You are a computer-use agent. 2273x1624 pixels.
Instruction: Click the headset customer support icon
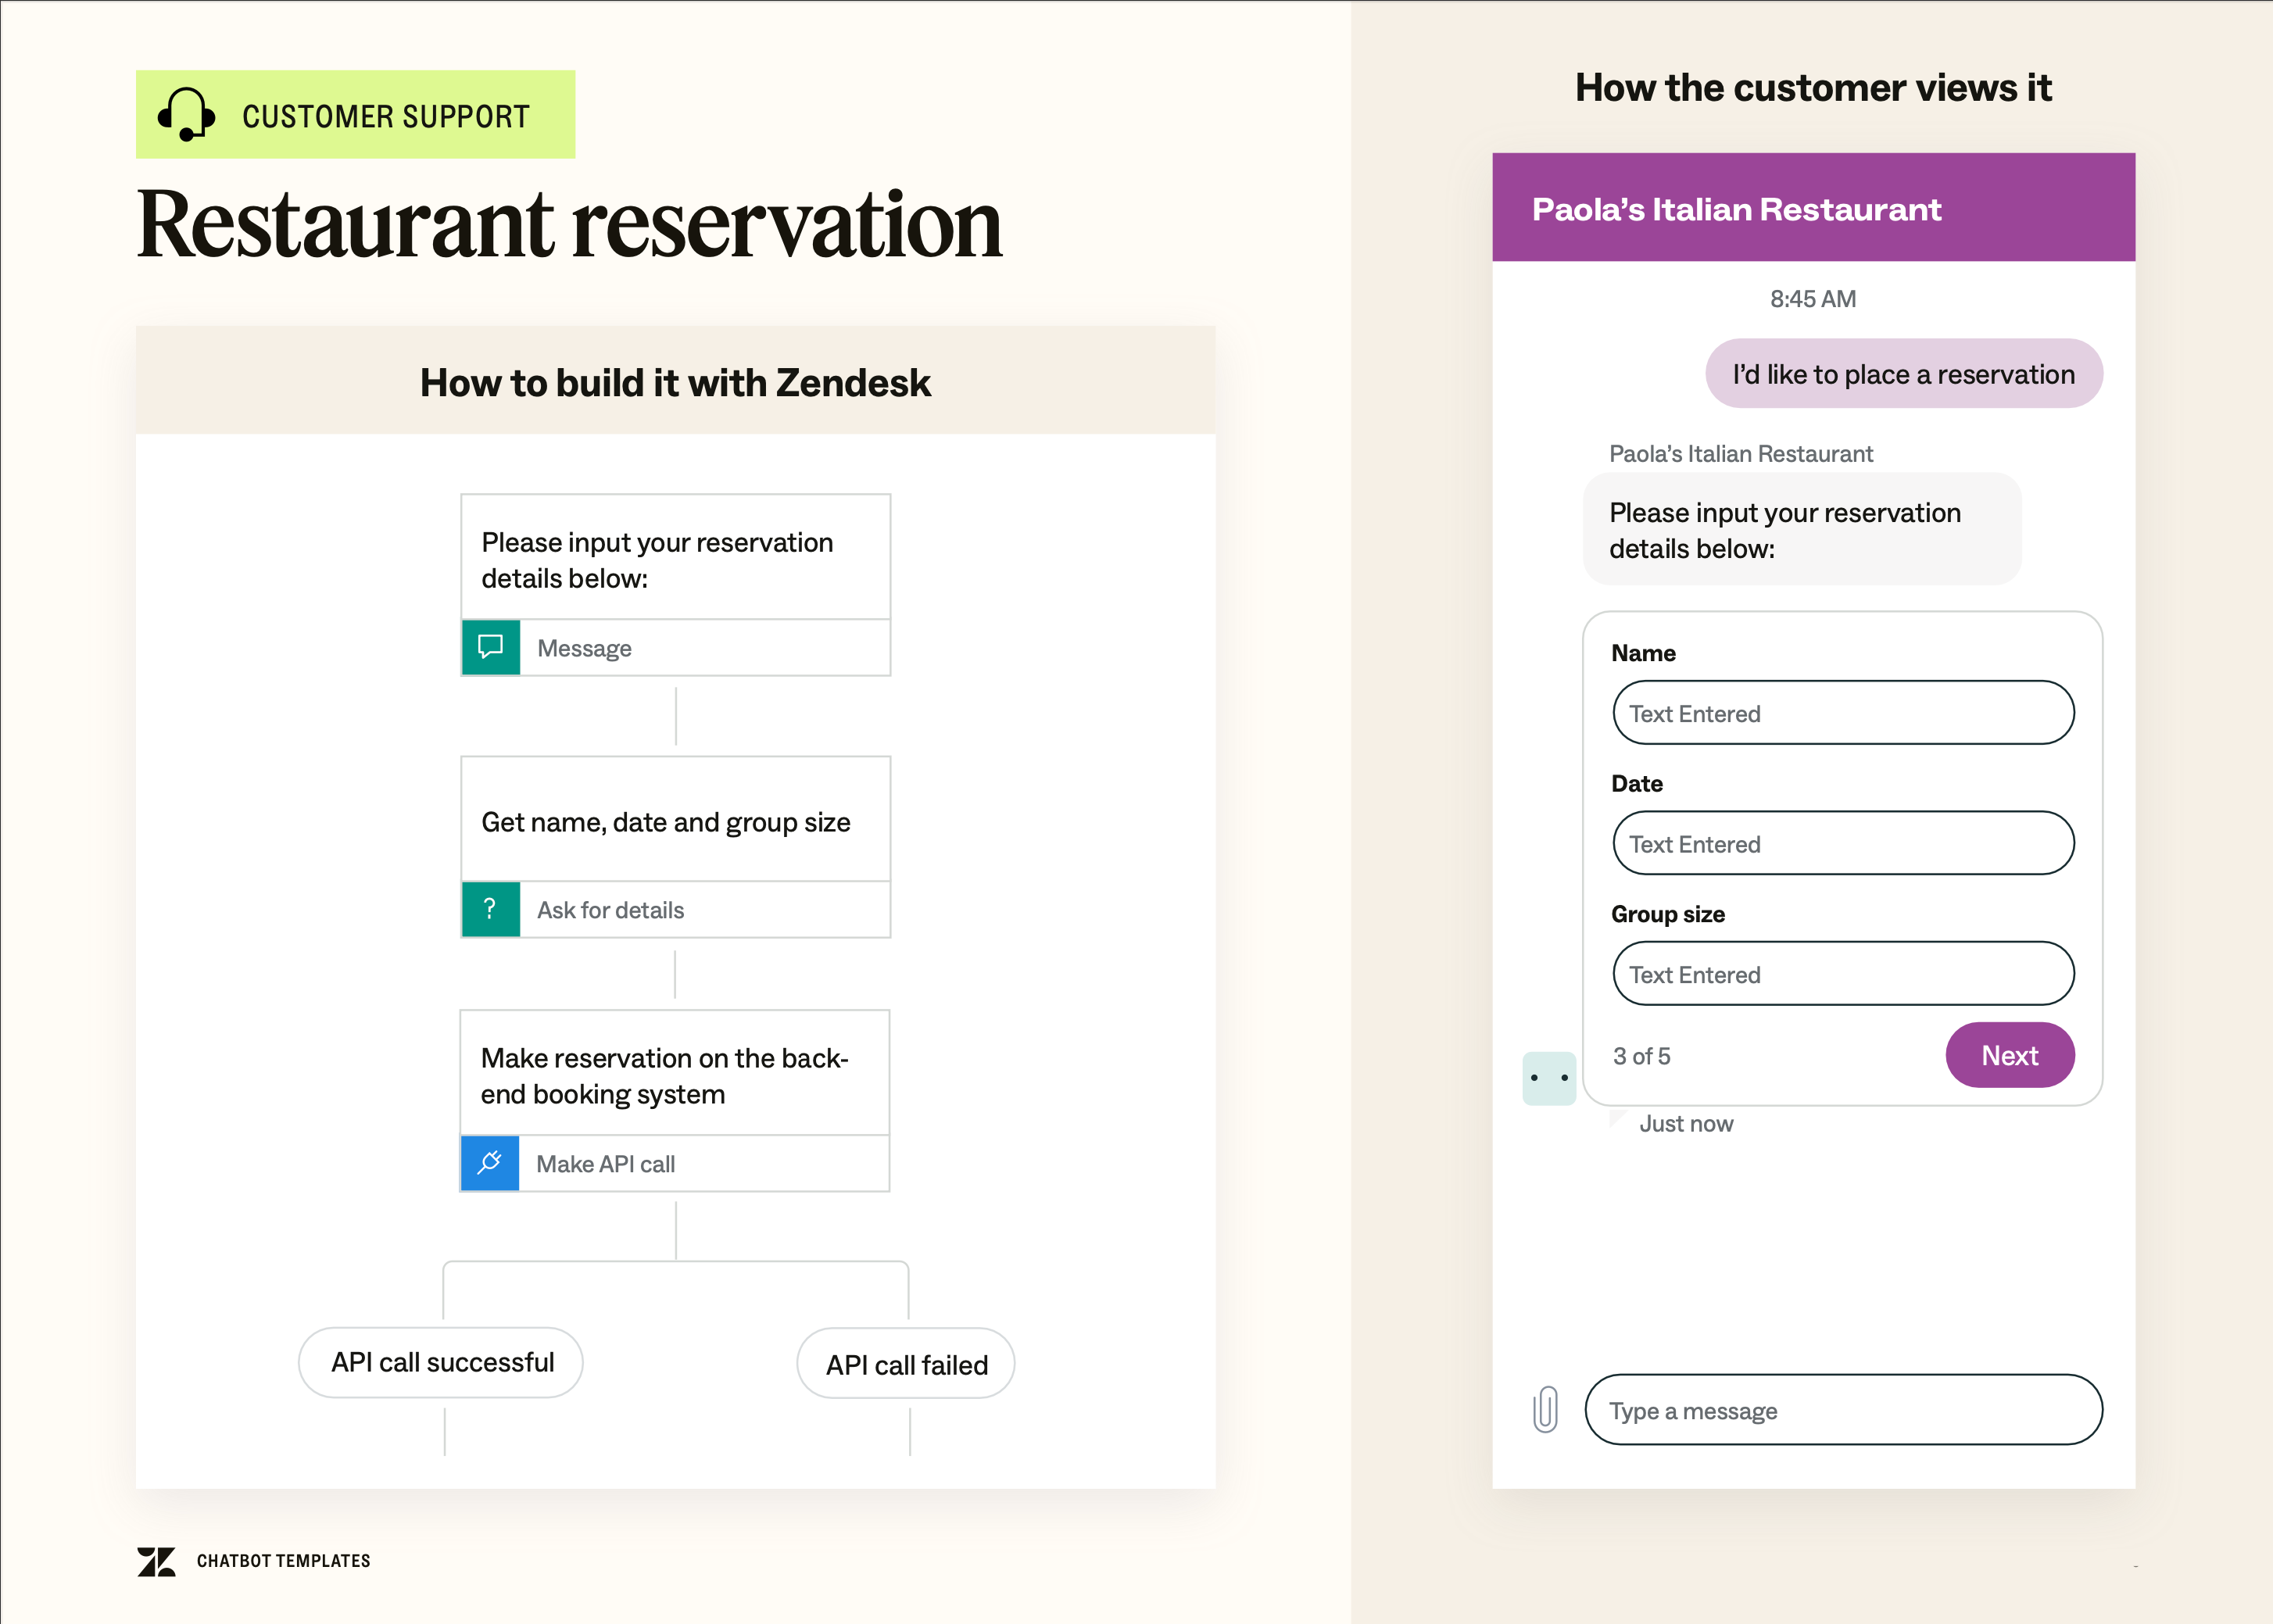186,114
